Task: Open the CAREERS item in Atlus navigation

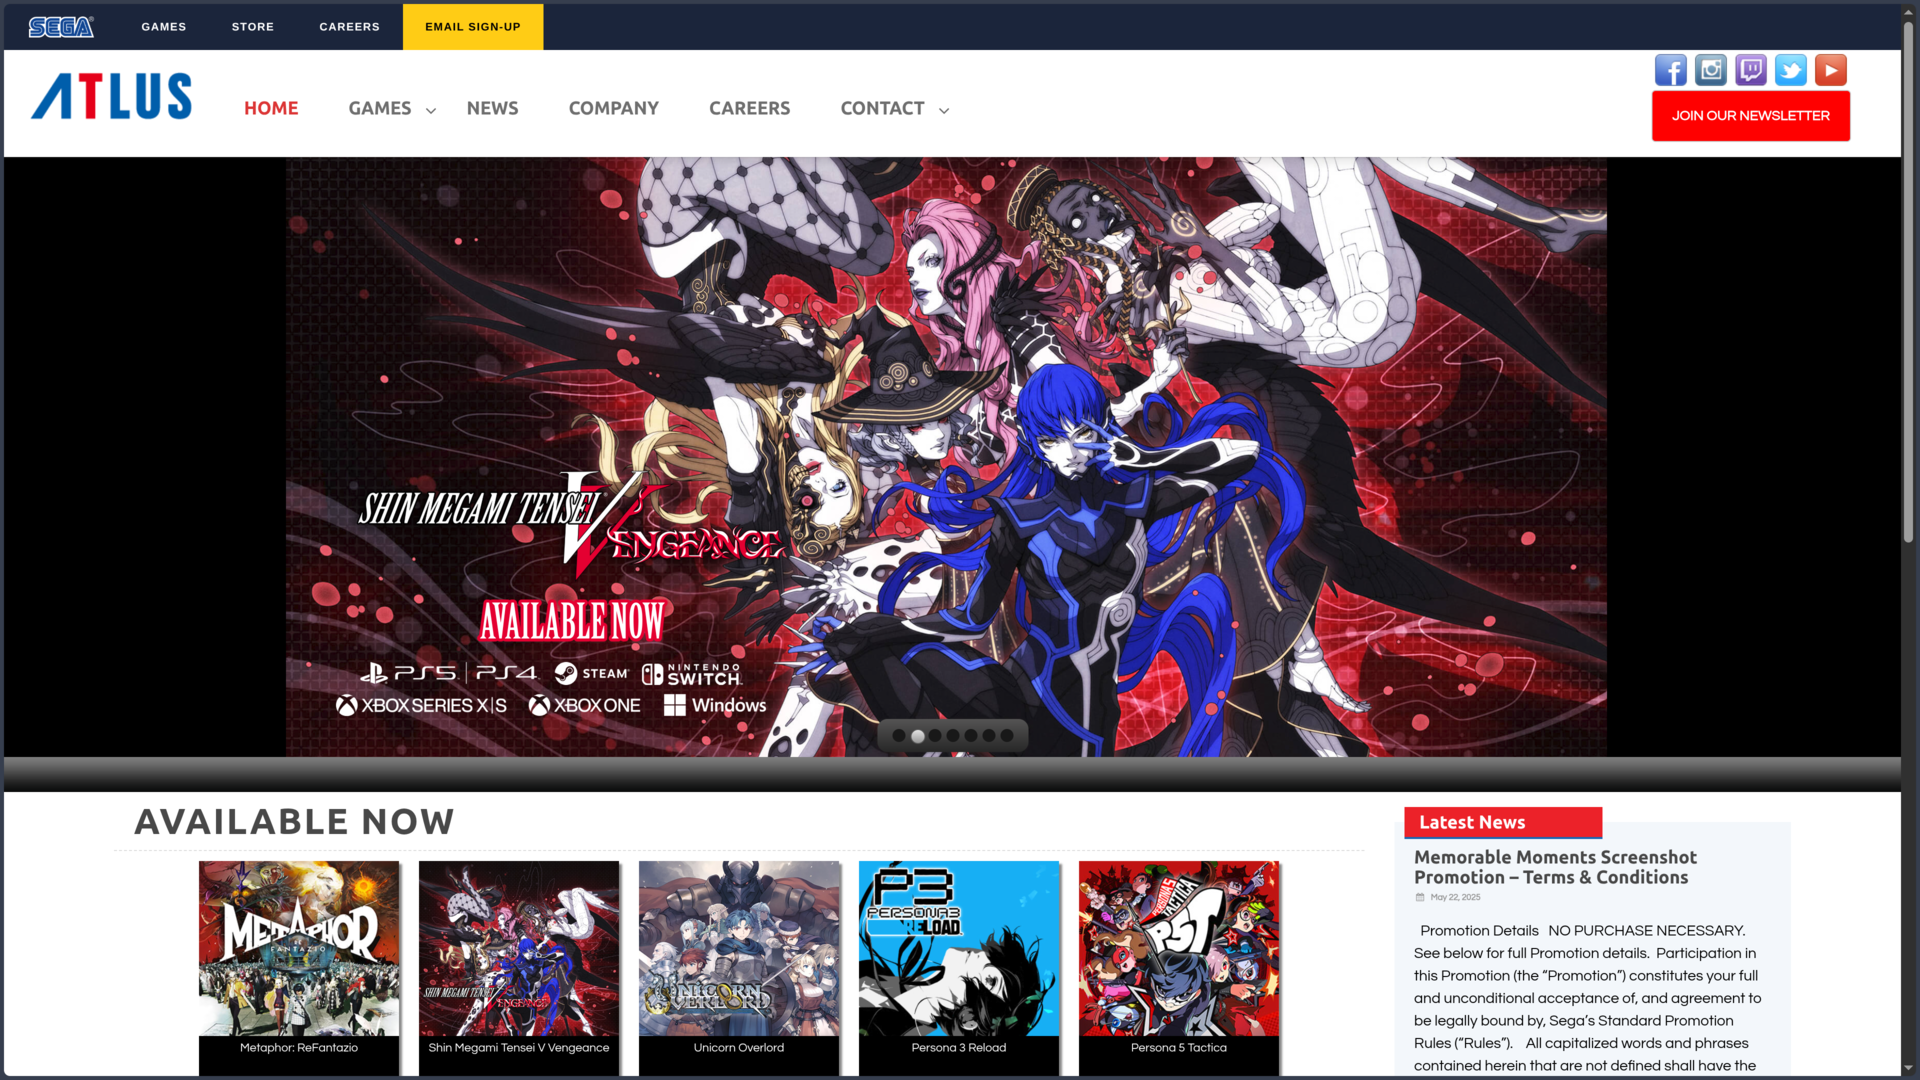Action: (750, 108)
